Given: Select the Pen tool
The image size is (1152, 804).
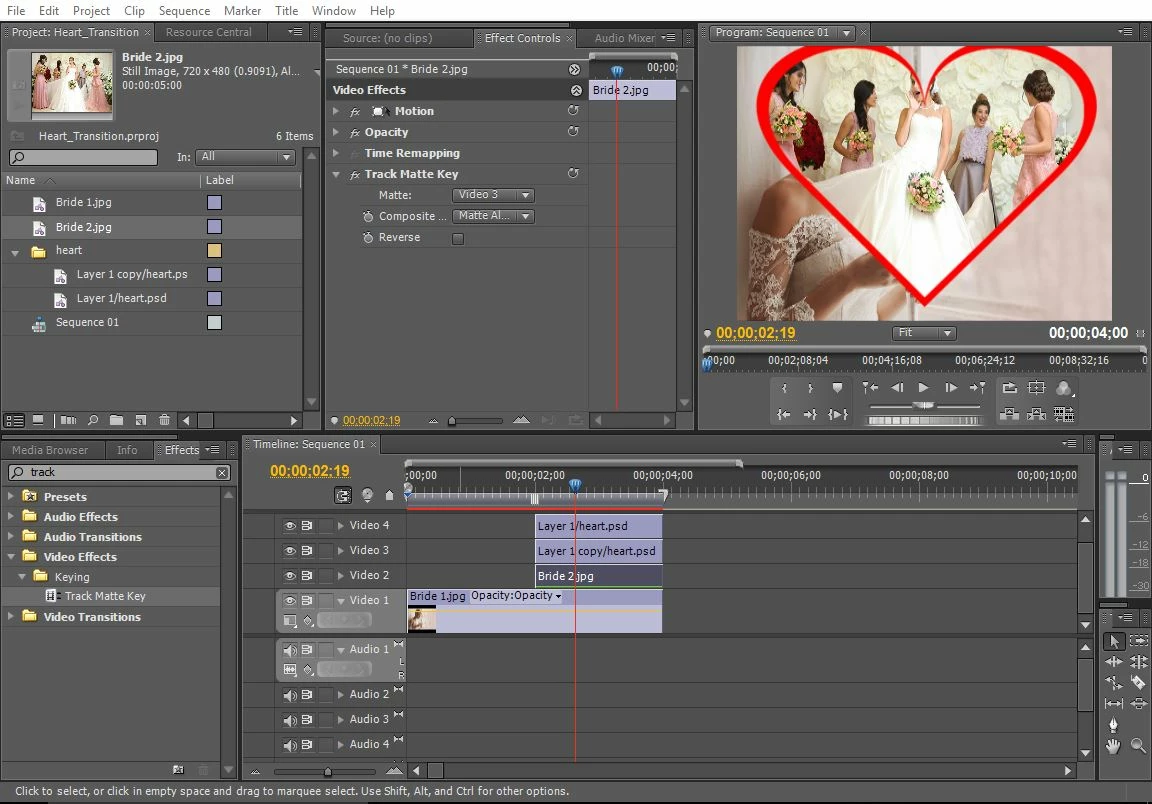Looking at the screenshot, I should click(1114, 725).
